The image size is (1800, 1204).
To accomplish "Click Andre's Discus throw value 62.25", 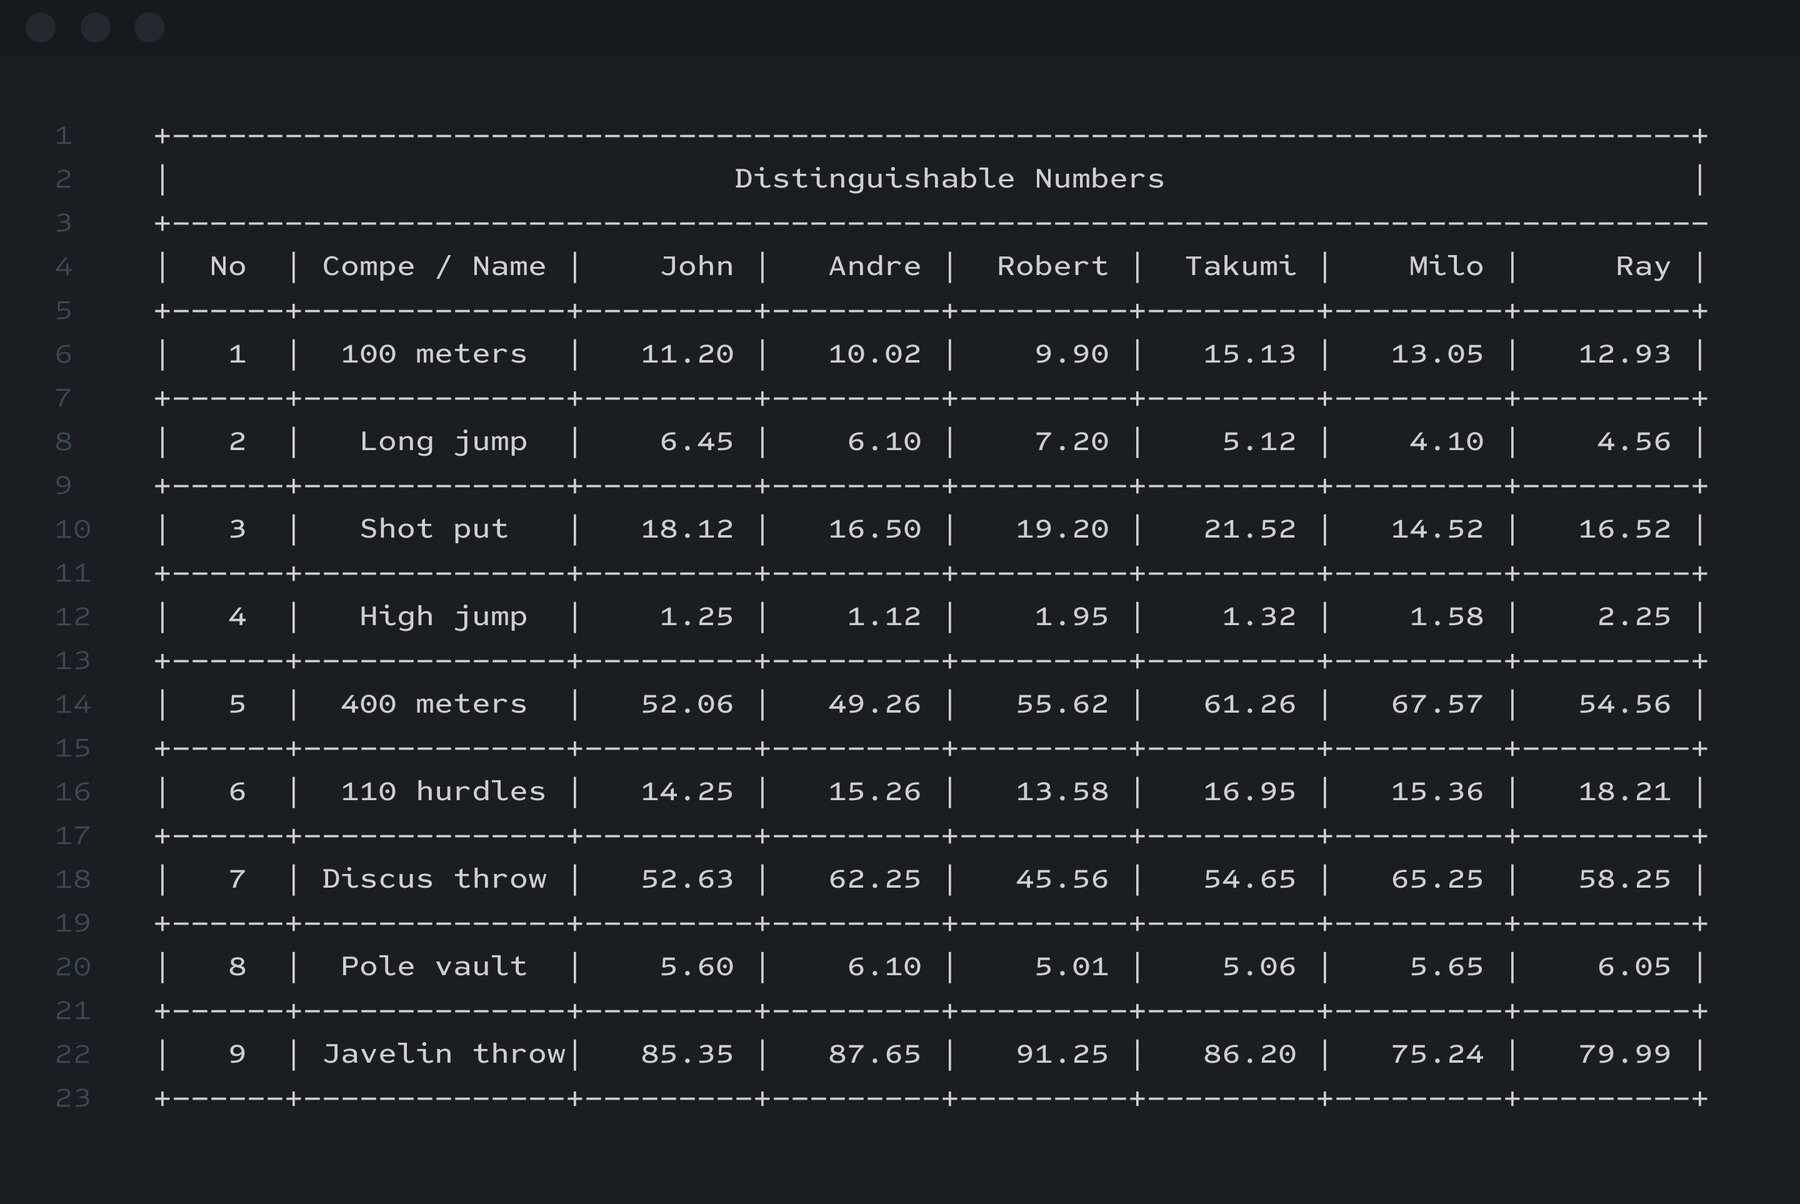I will [x=874, y=879].
